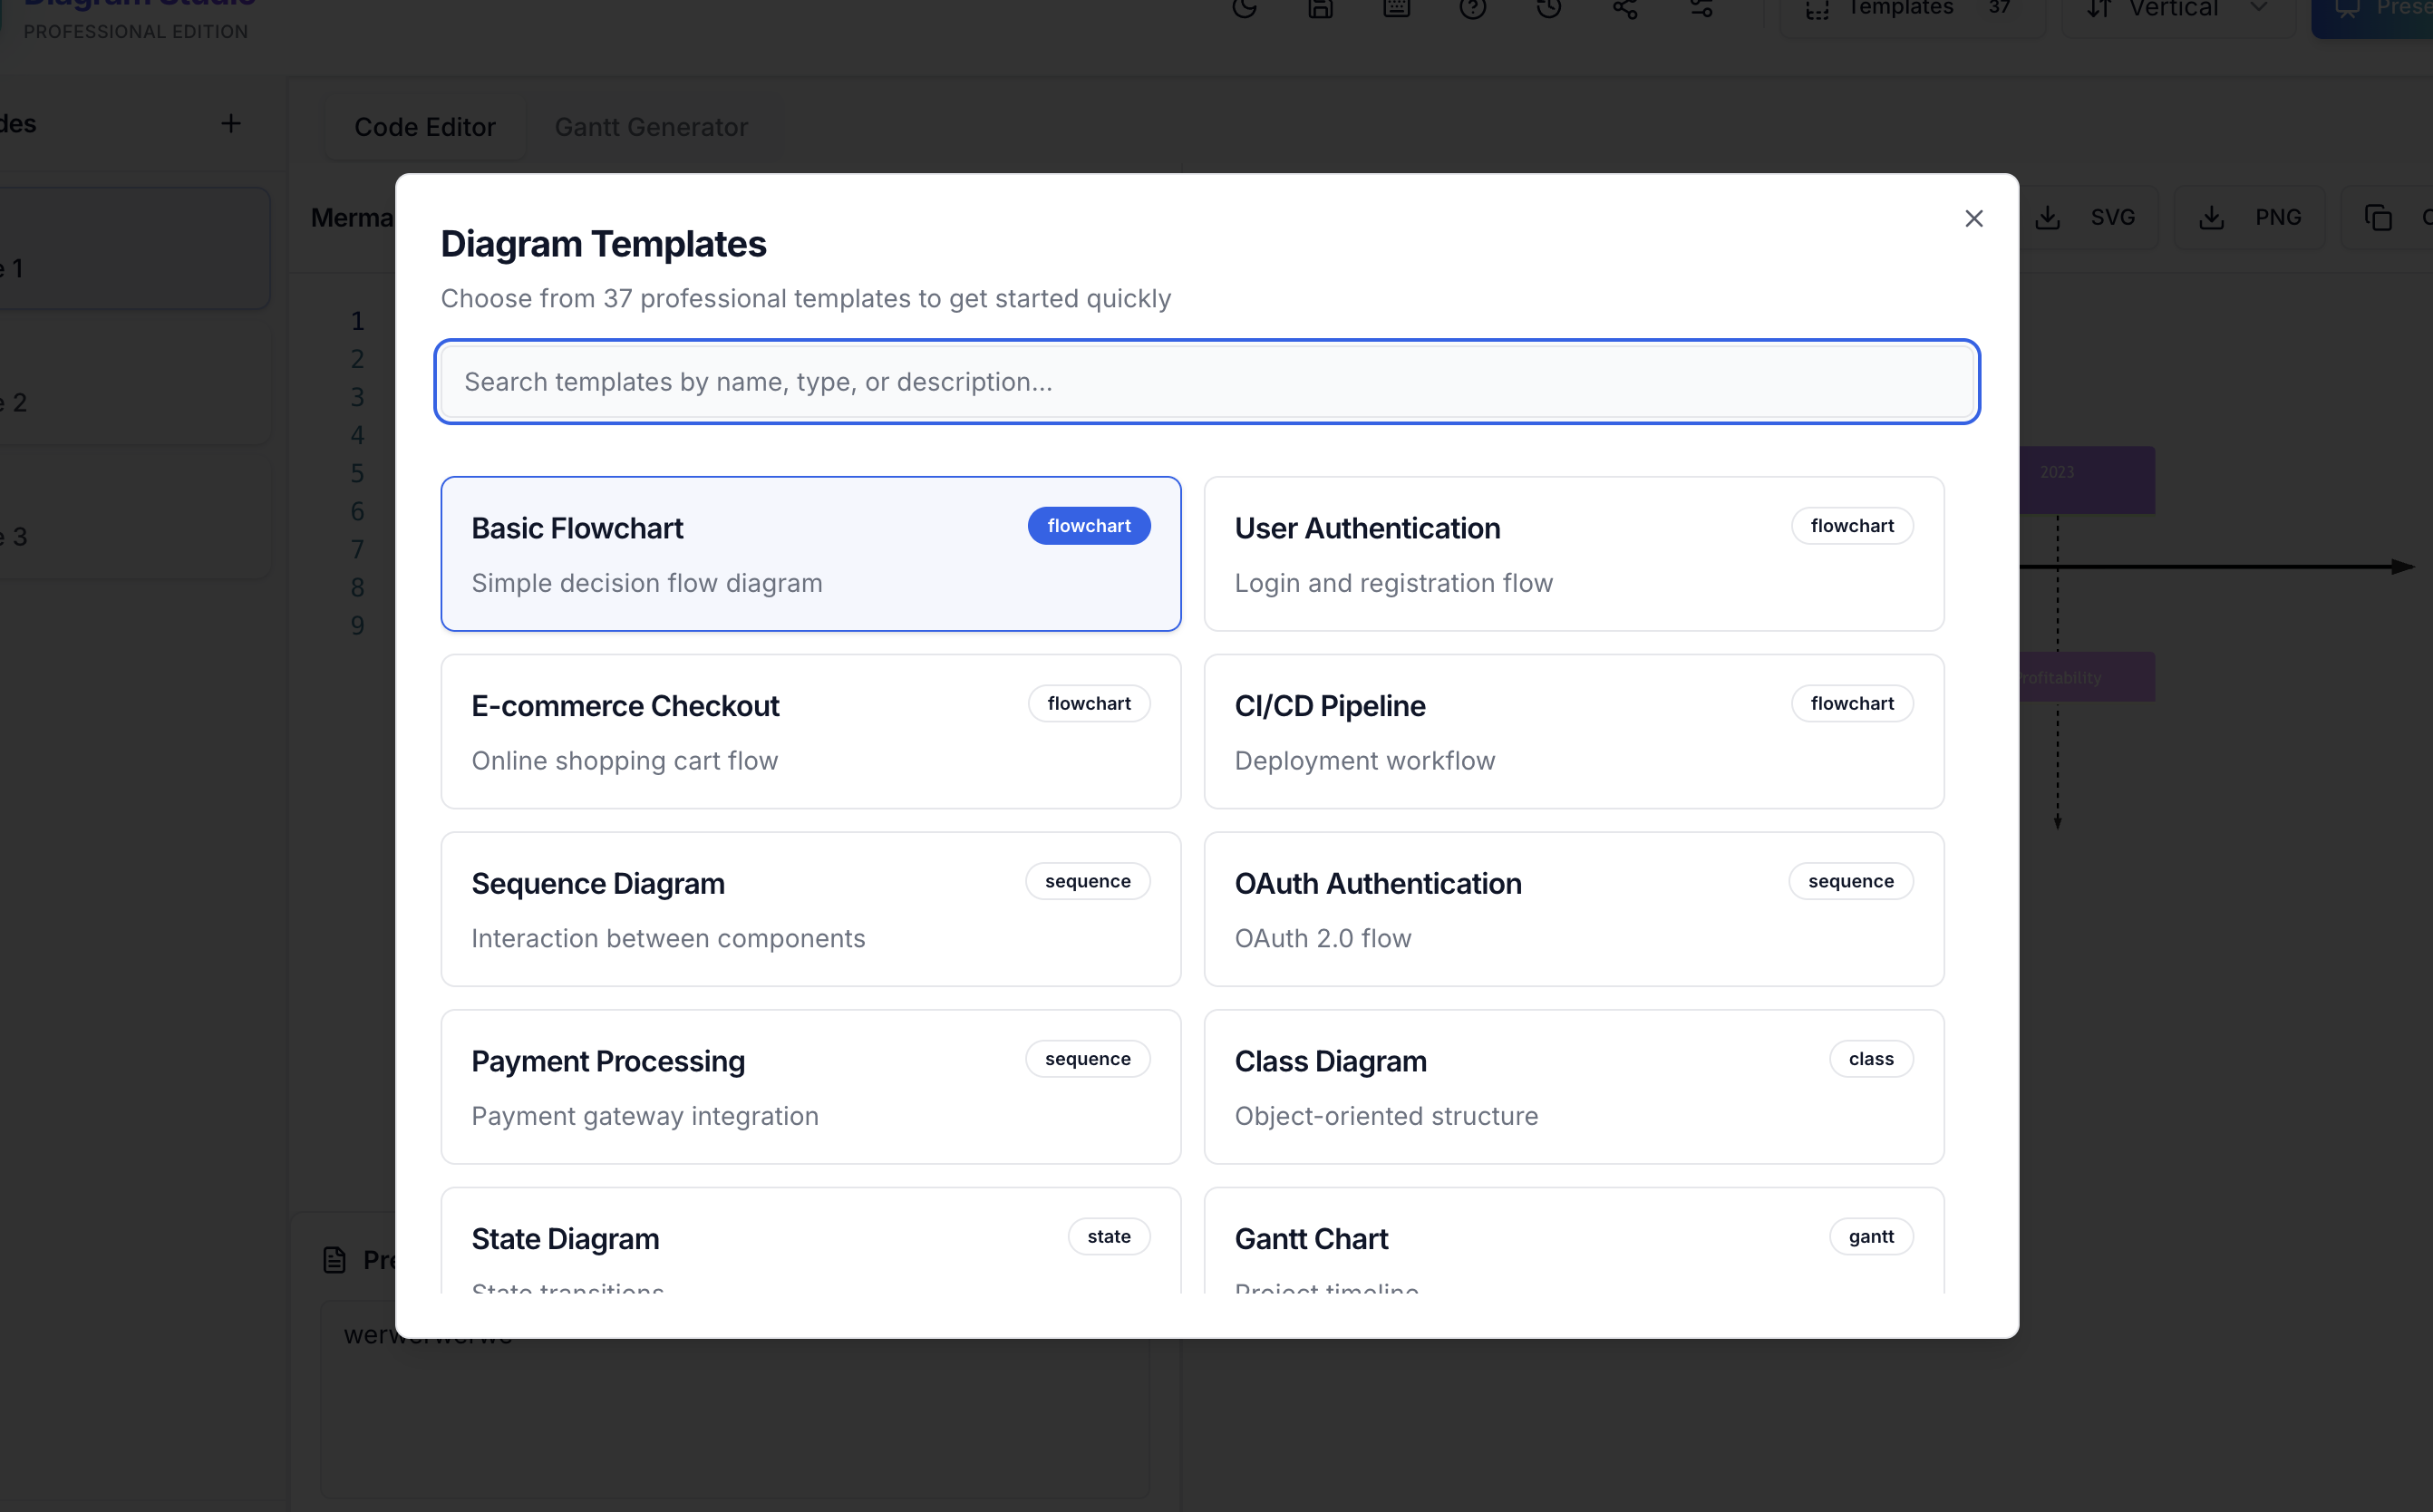
Task: Open version history clock icon
Action: click(1548, 8)
